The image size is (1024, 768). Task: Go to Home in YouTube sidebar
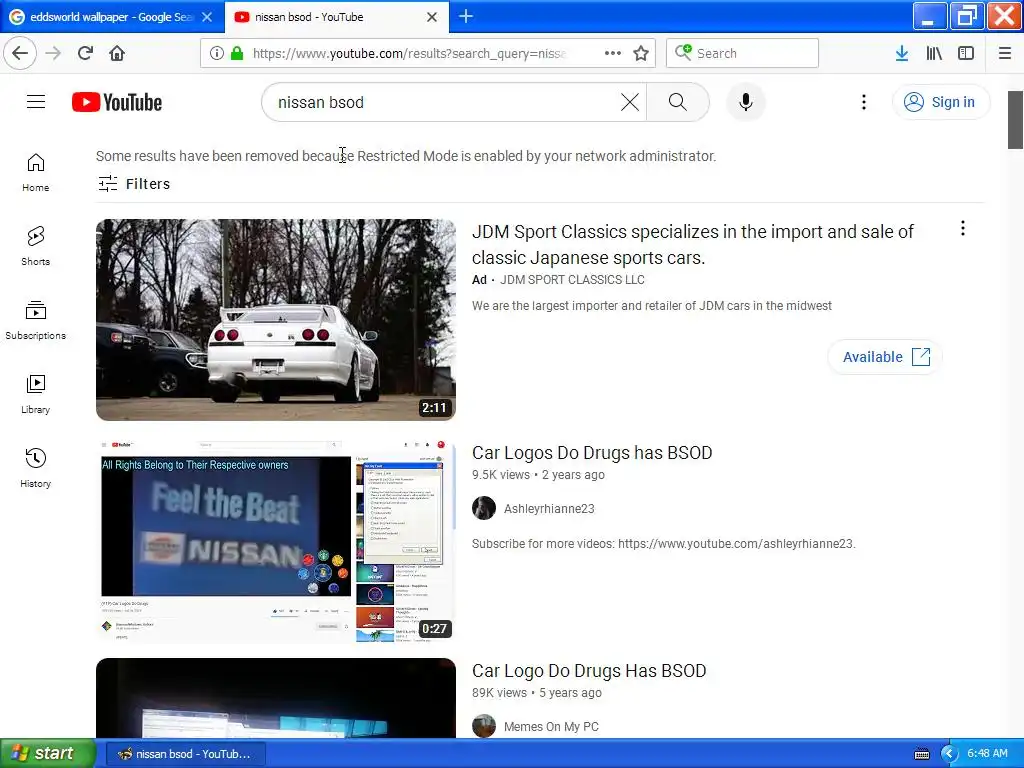35,172
